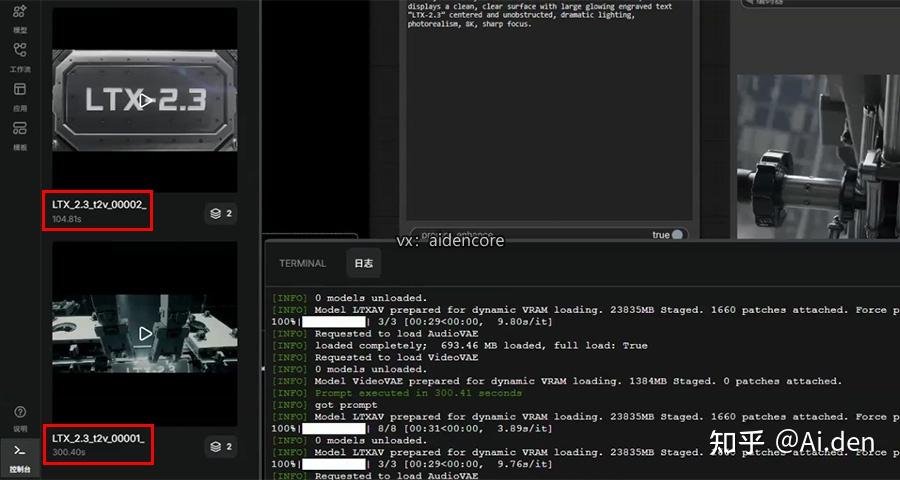This screenshot has height=480, width=900.
Task: Click the 300.40s duration text
Action: 69,452
